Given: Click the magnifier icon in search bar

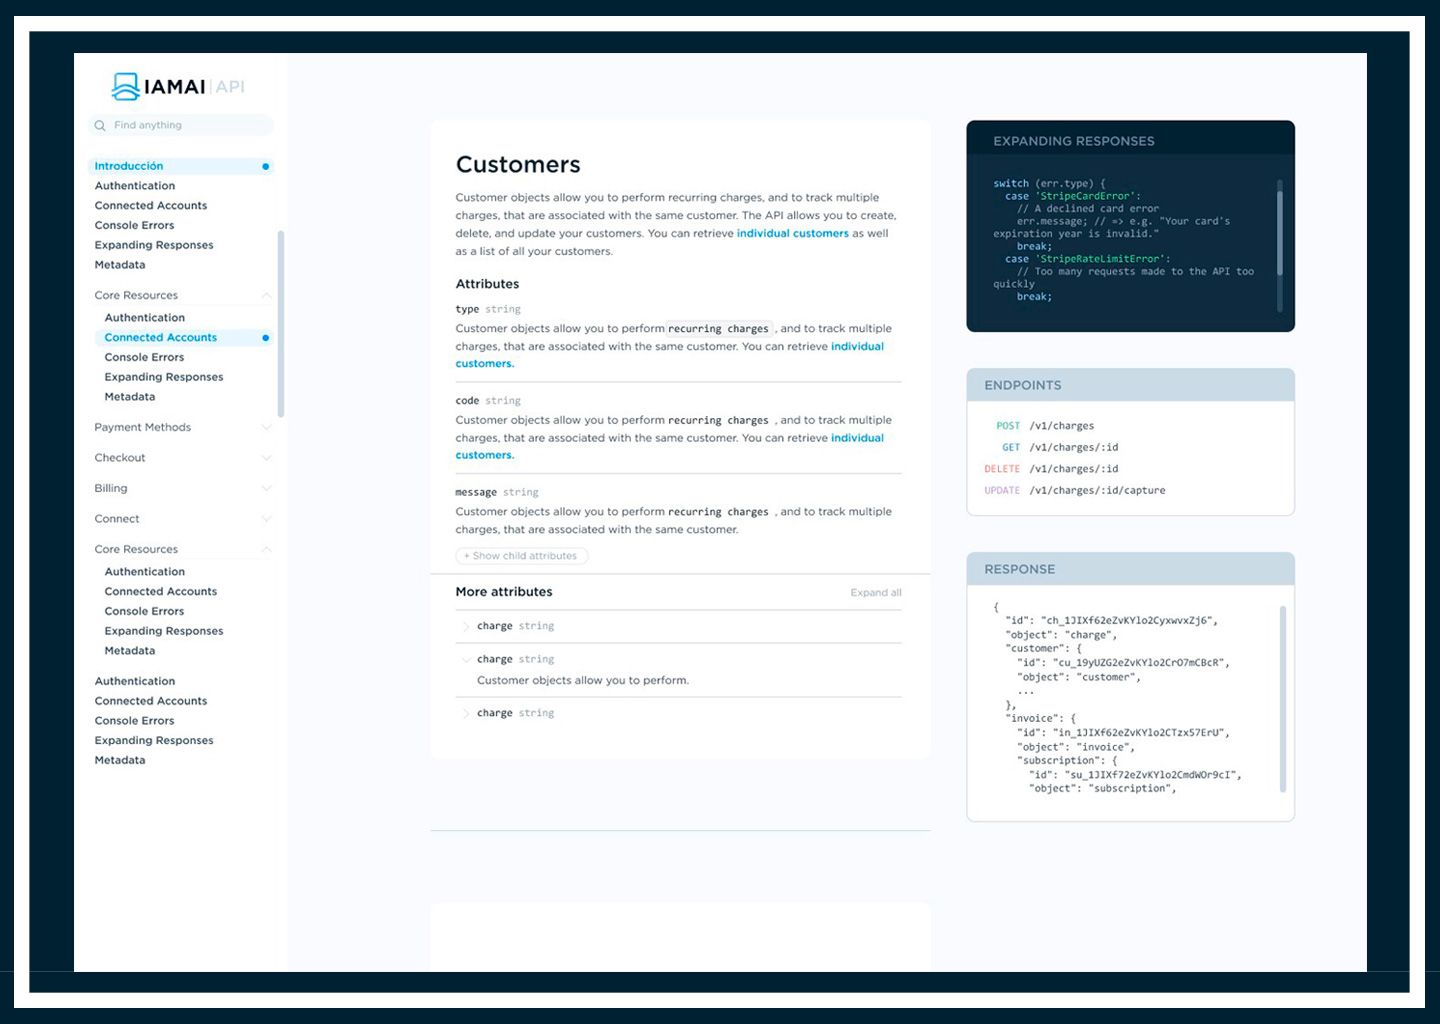Looking at the screenshot, I should (x=100, y=126).
